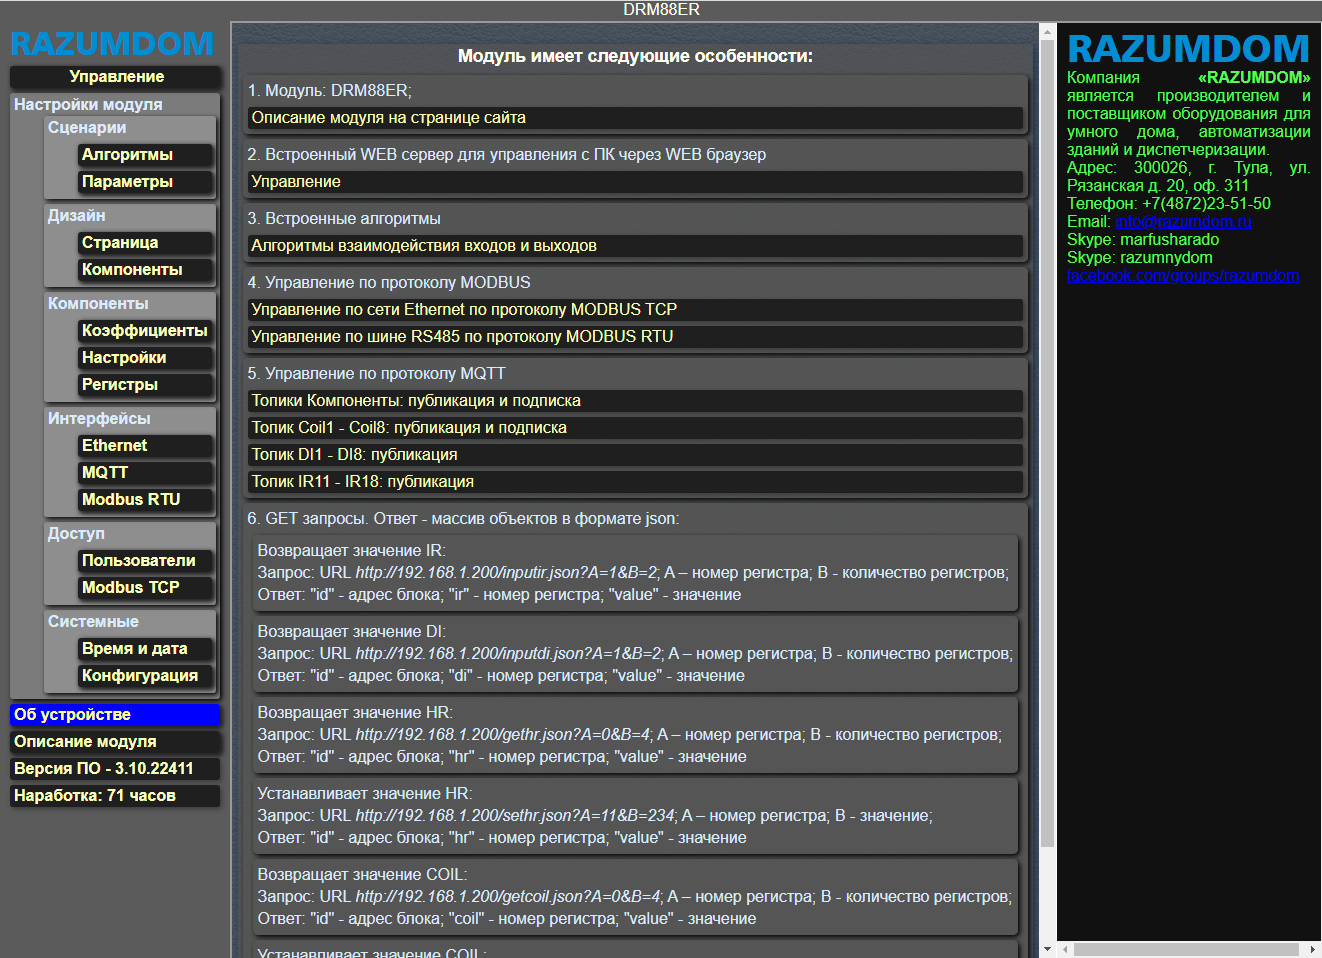This screenshot has width=1322, height=958.
Task: Open Топик Coil1 - Coil8 link
Action: coord(635,428)
